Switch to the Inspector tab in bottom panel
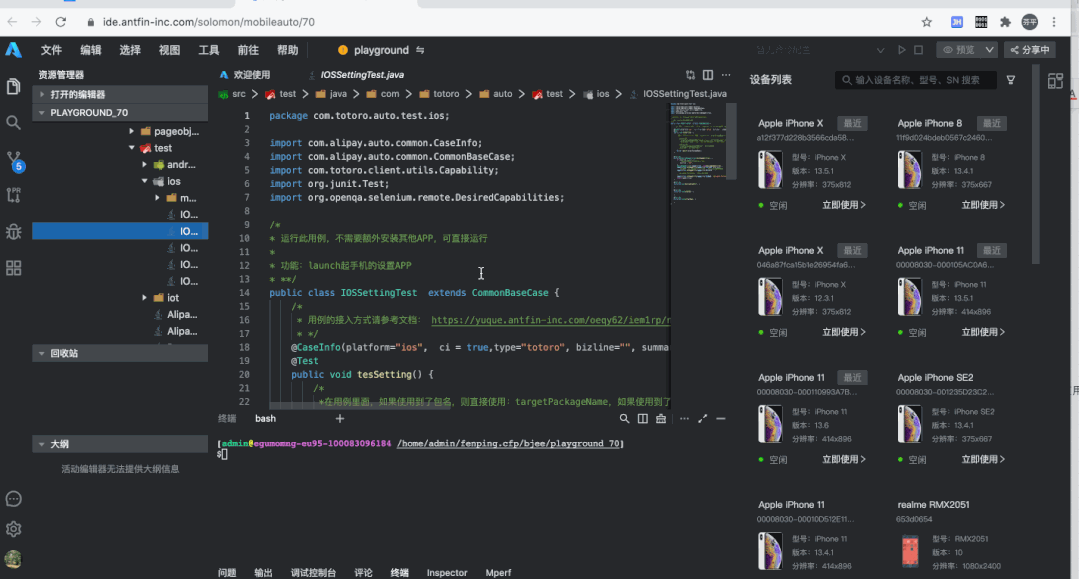 pyautogui.click(x=447, y=573)
